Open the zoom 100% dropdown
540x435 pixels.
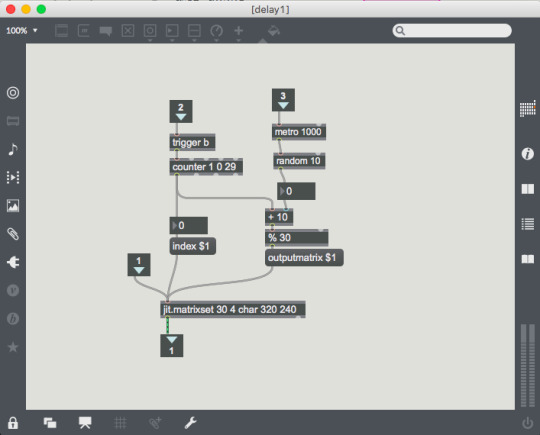22,31
